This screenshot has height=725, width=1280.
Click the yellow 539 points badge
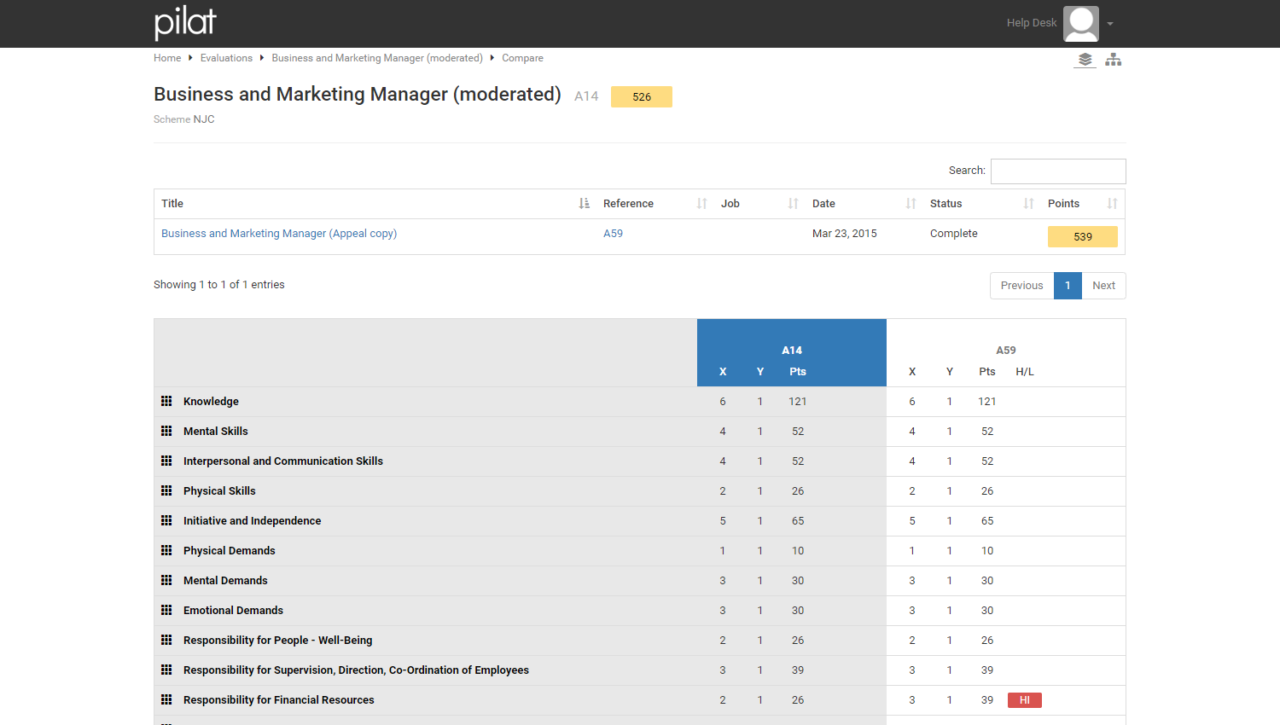coord(1082,237)
